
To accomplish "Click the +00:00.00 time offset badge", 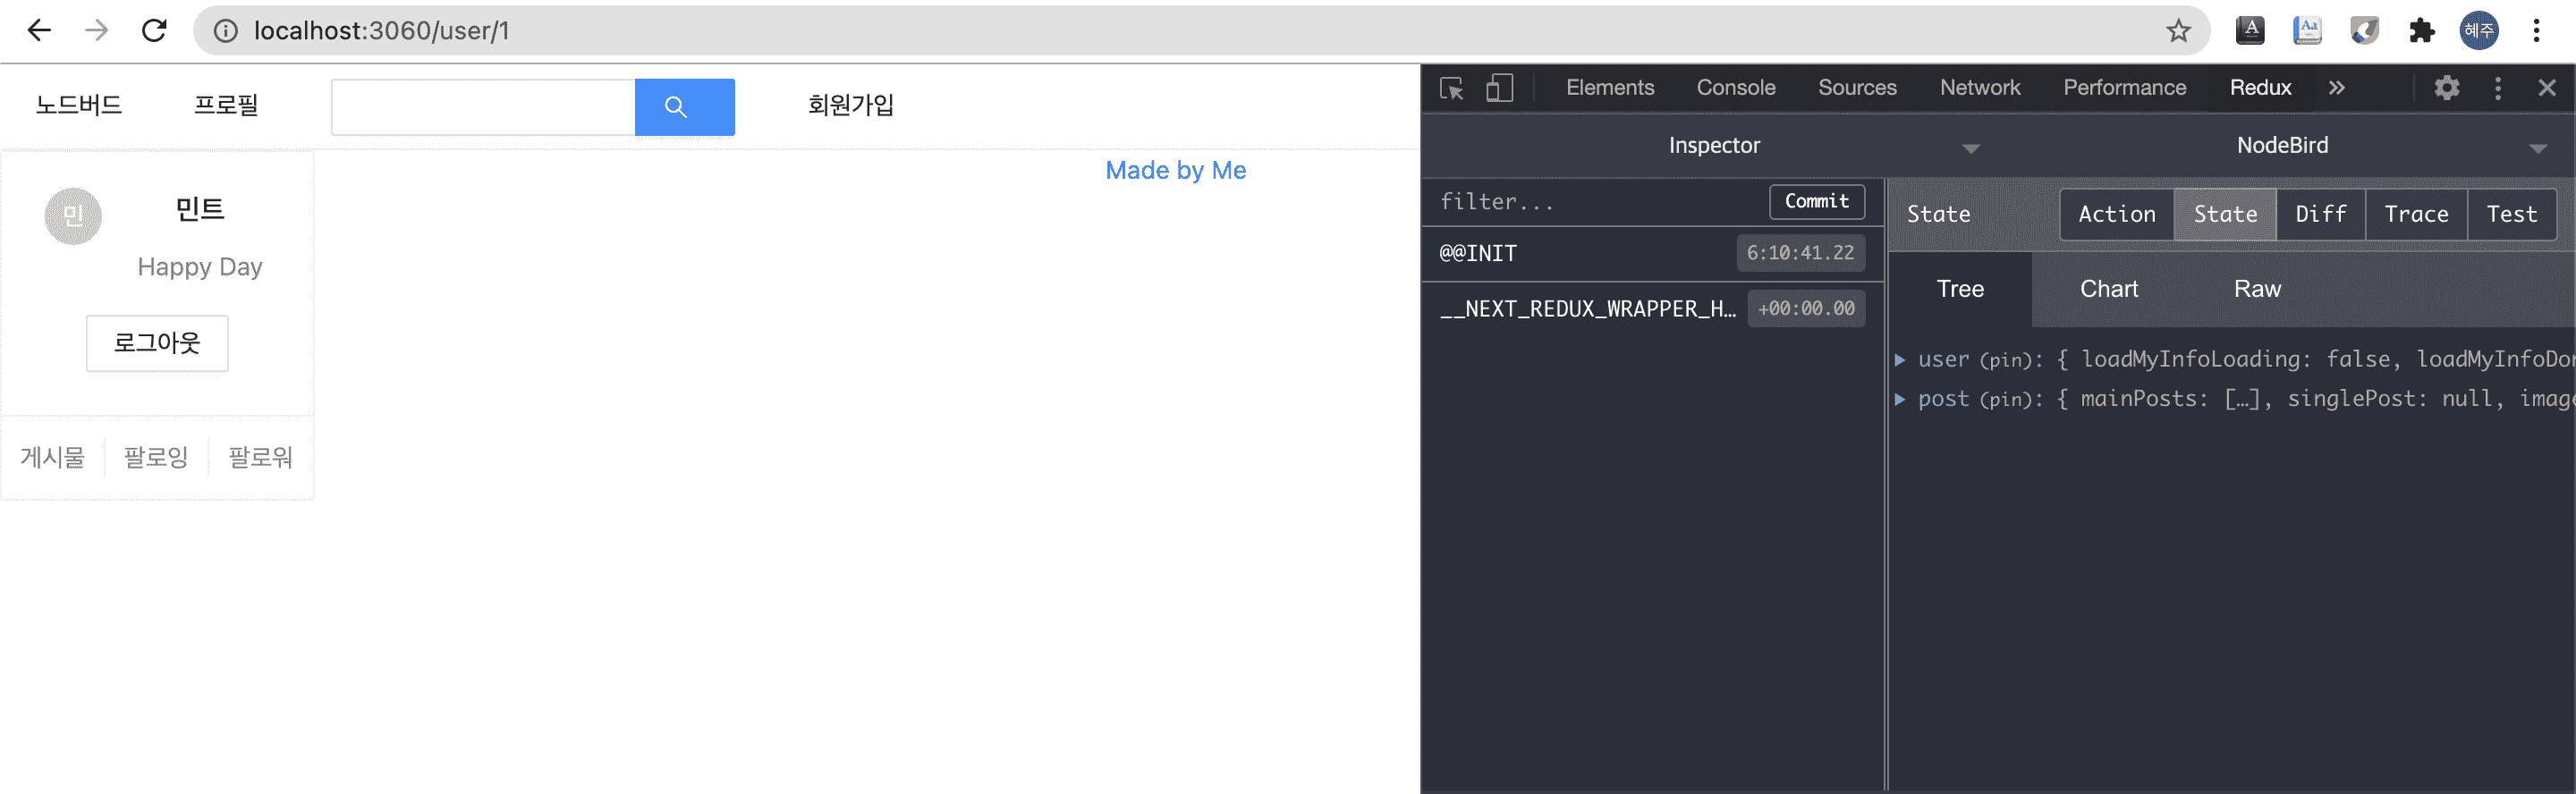I will [1806, 309].
